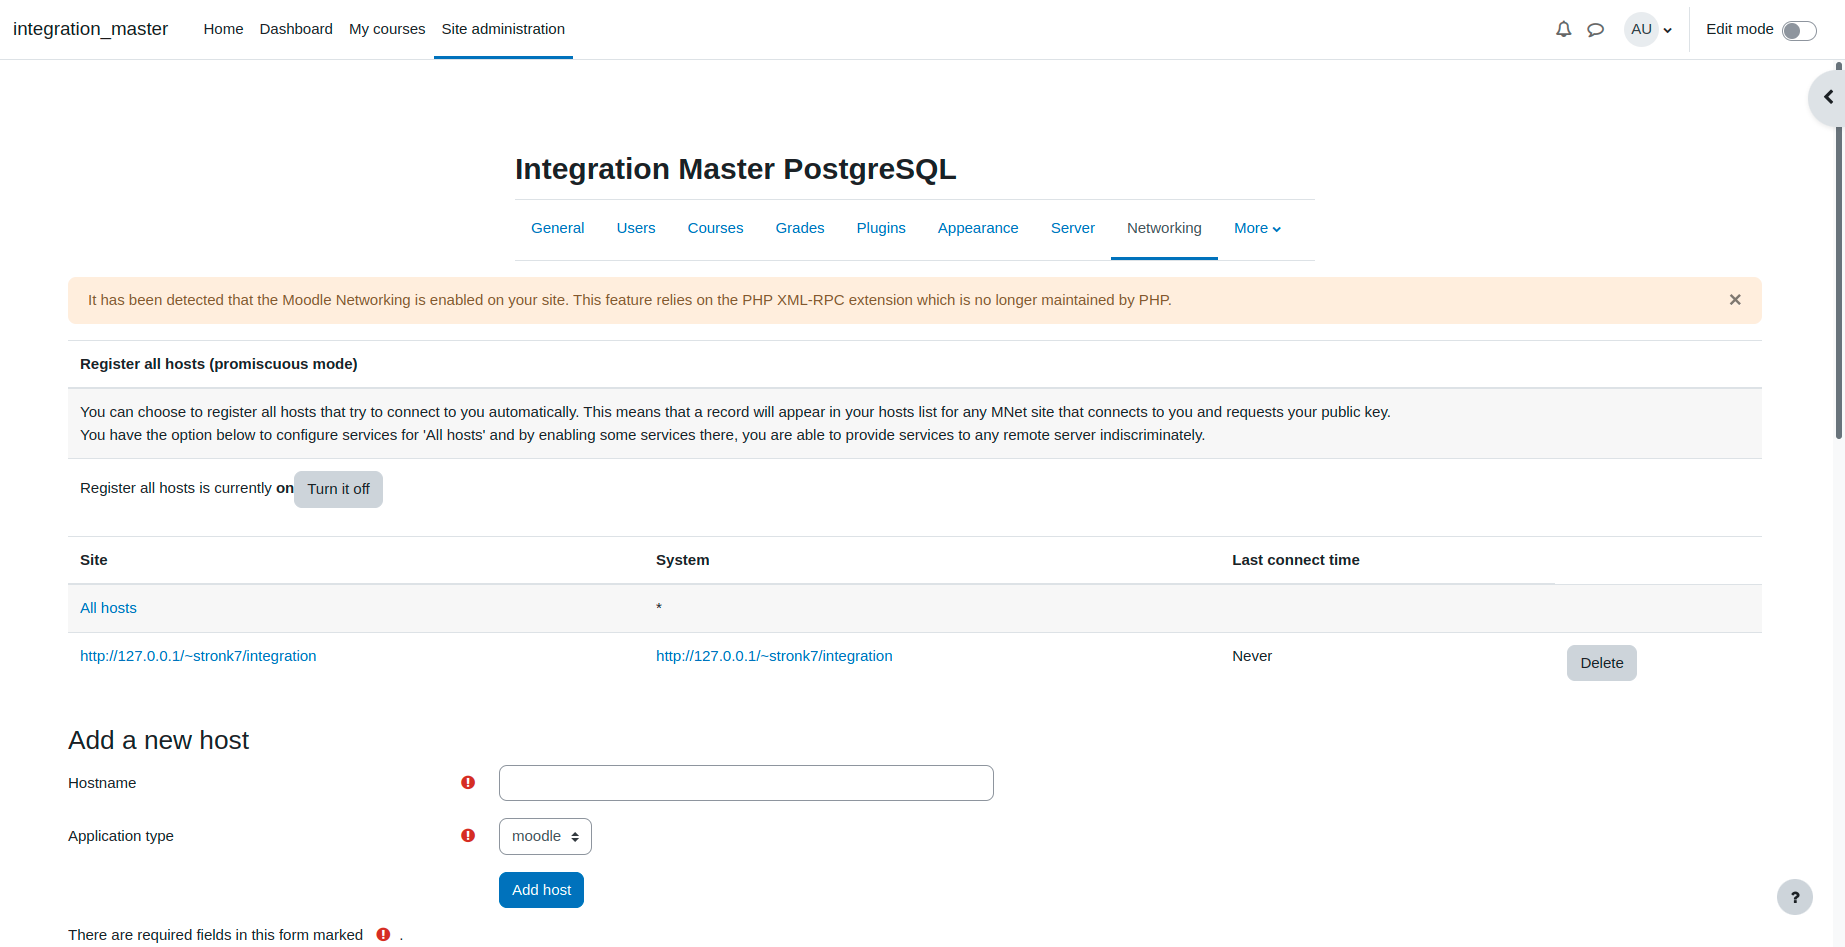Click the System column header

683,560
